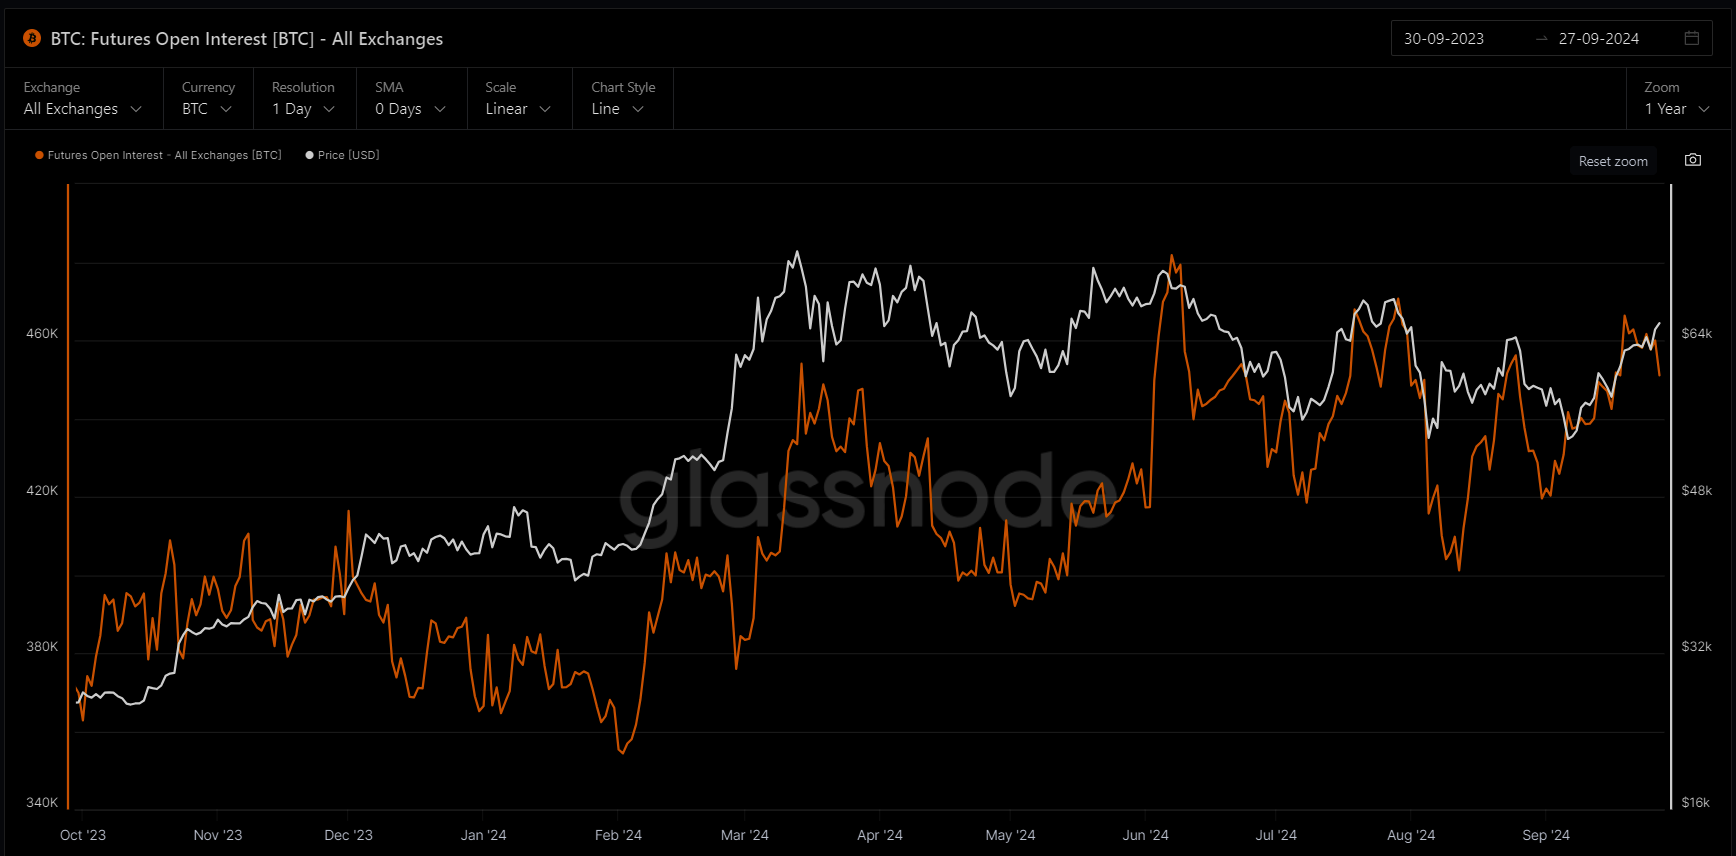Click the Reset zoom button
Image resolution: width=1736 pixels, height=856 pixels.
(x=1613, y=161)
